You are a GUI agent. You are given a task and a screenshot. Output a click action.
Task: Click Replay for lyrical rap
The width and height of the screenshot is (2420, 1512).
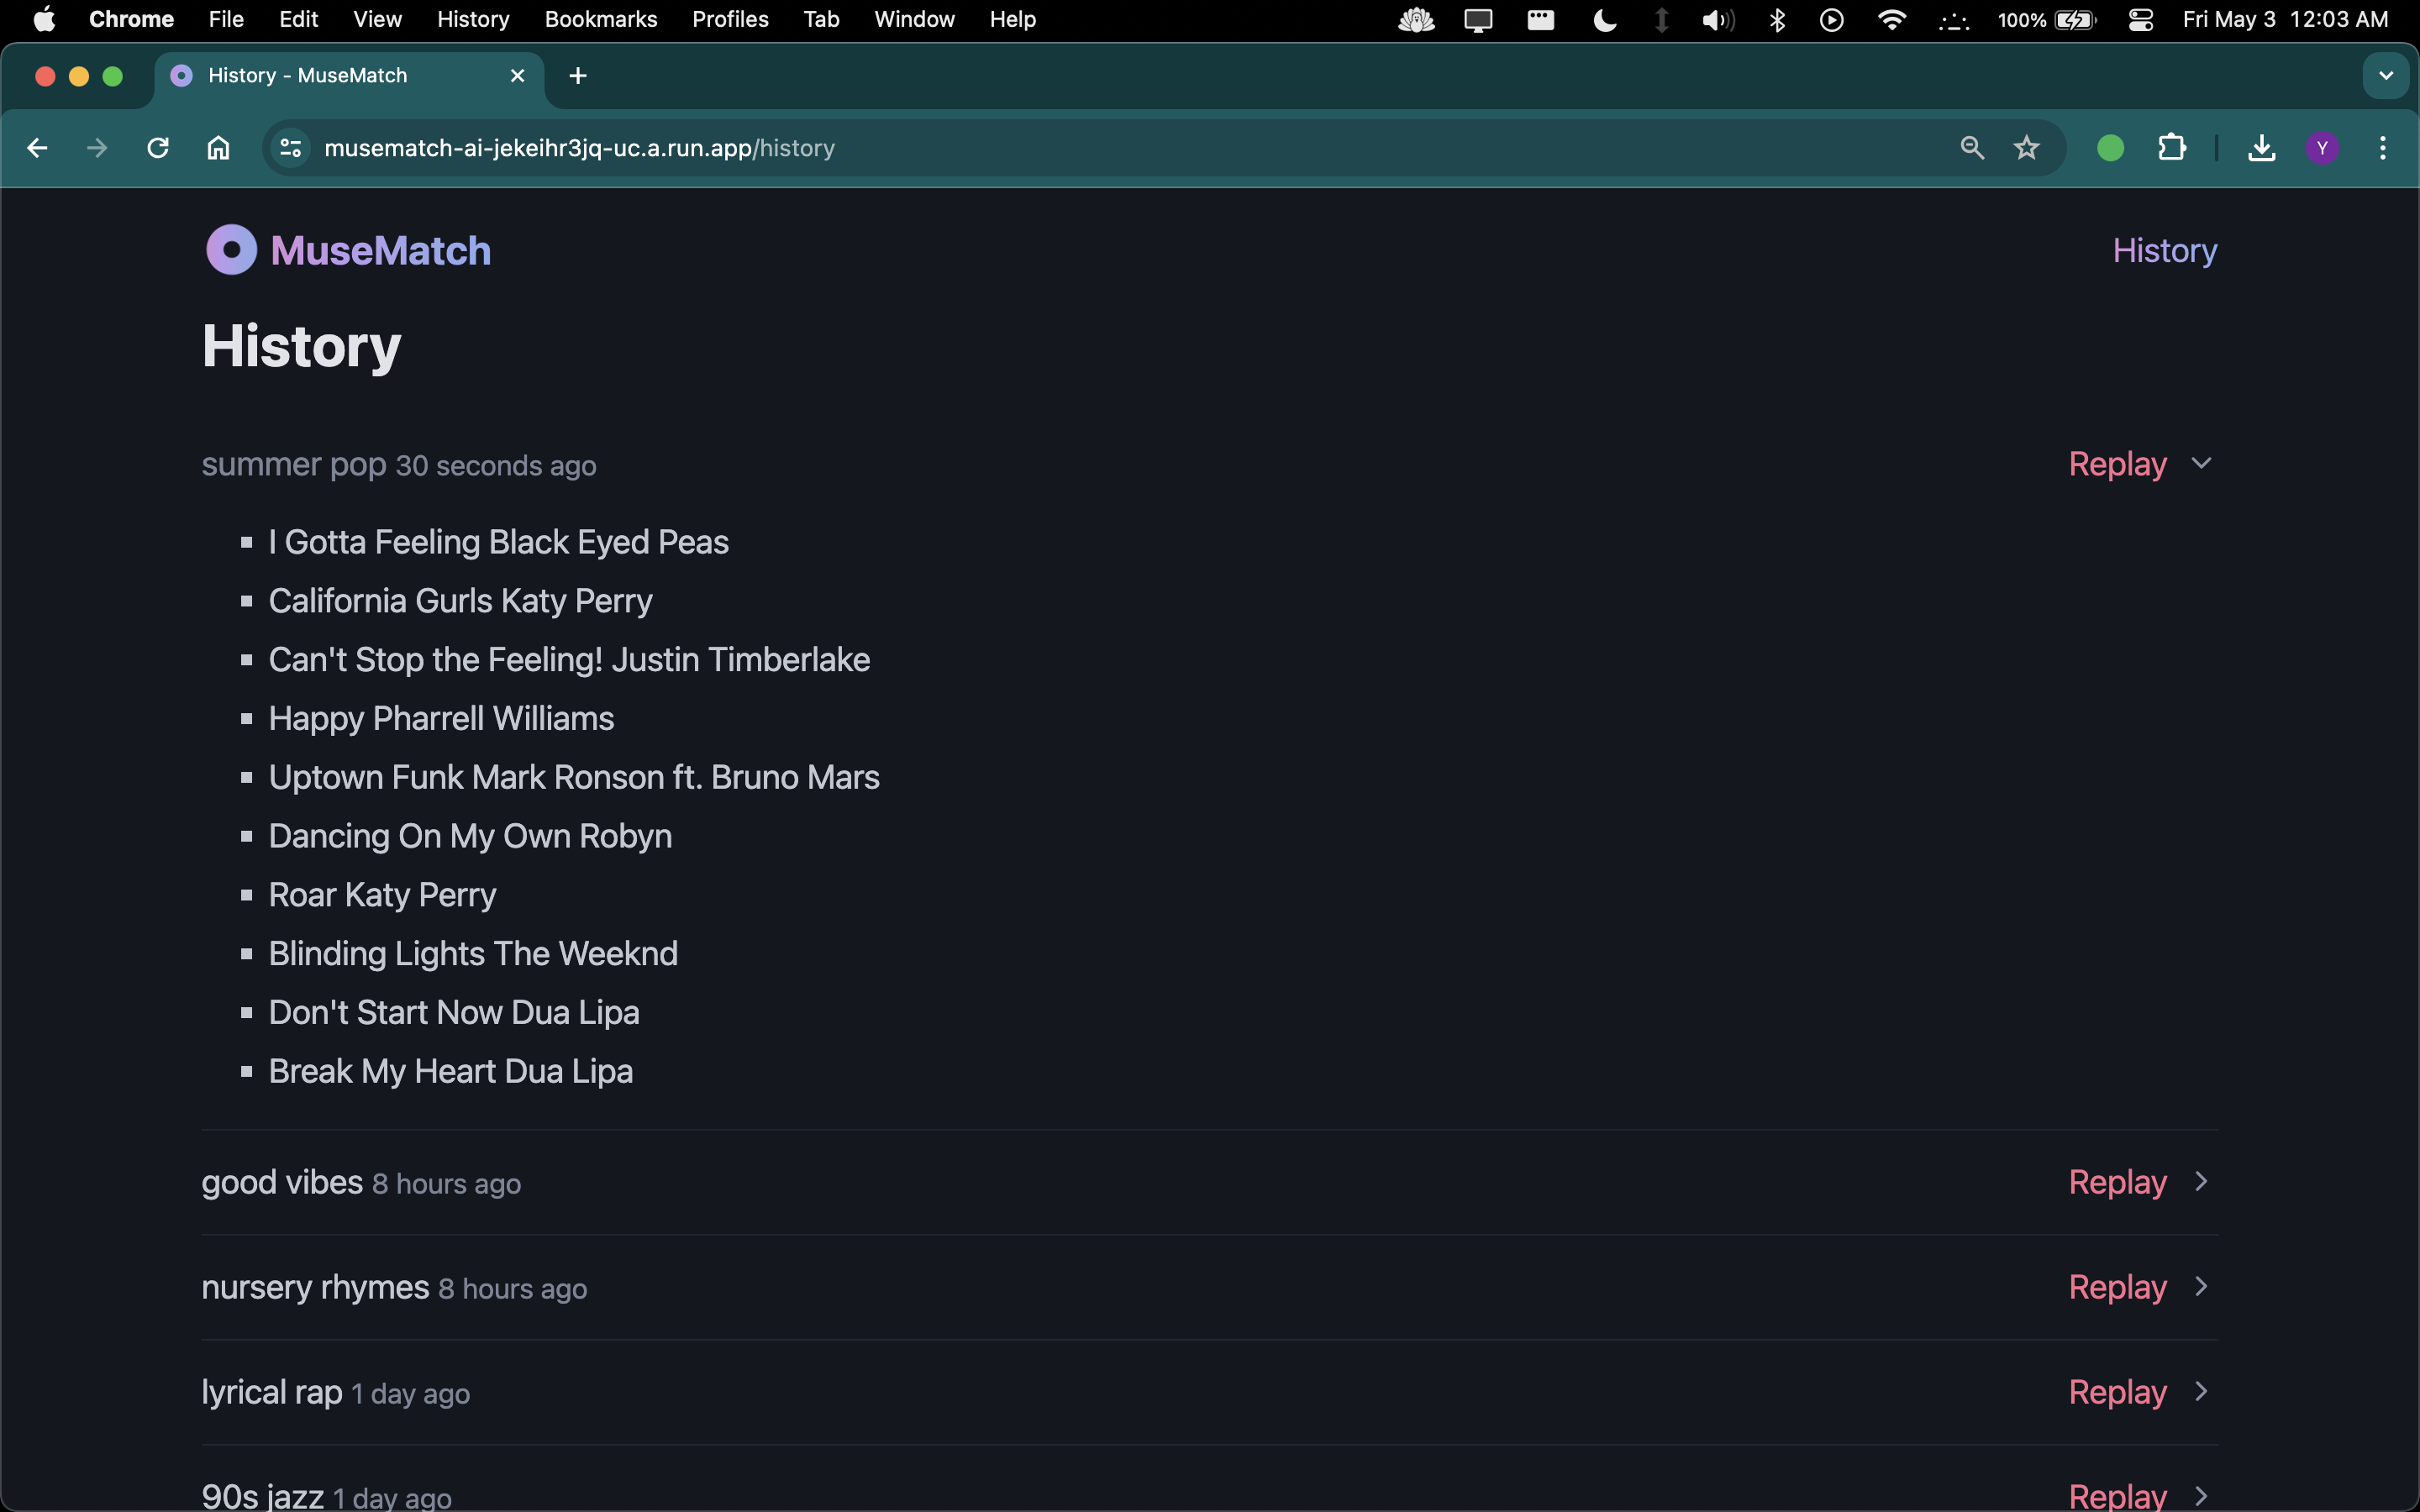click(x=2117, y=1392)
